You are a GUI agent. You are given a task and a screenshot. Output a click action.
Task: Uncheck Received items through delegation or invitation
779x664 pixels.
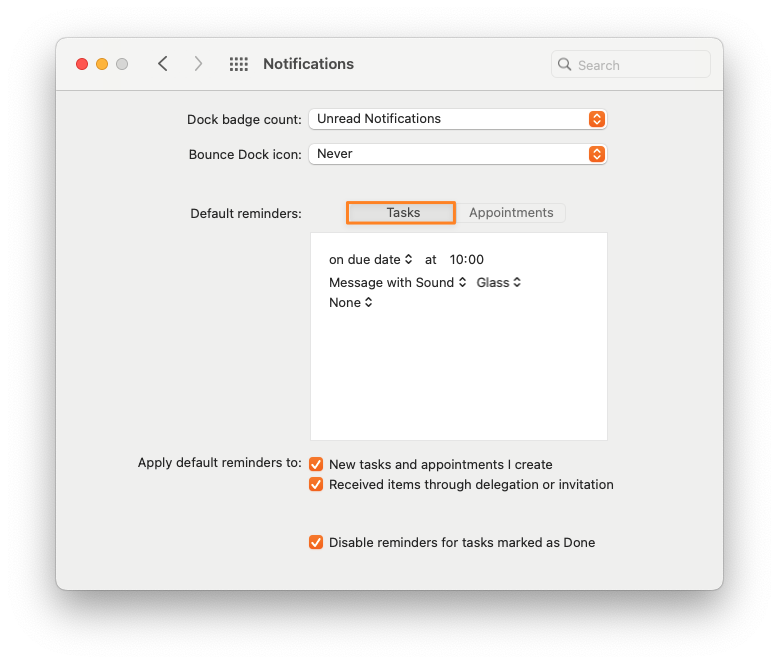pyautogui.click(x=316, y=484)
